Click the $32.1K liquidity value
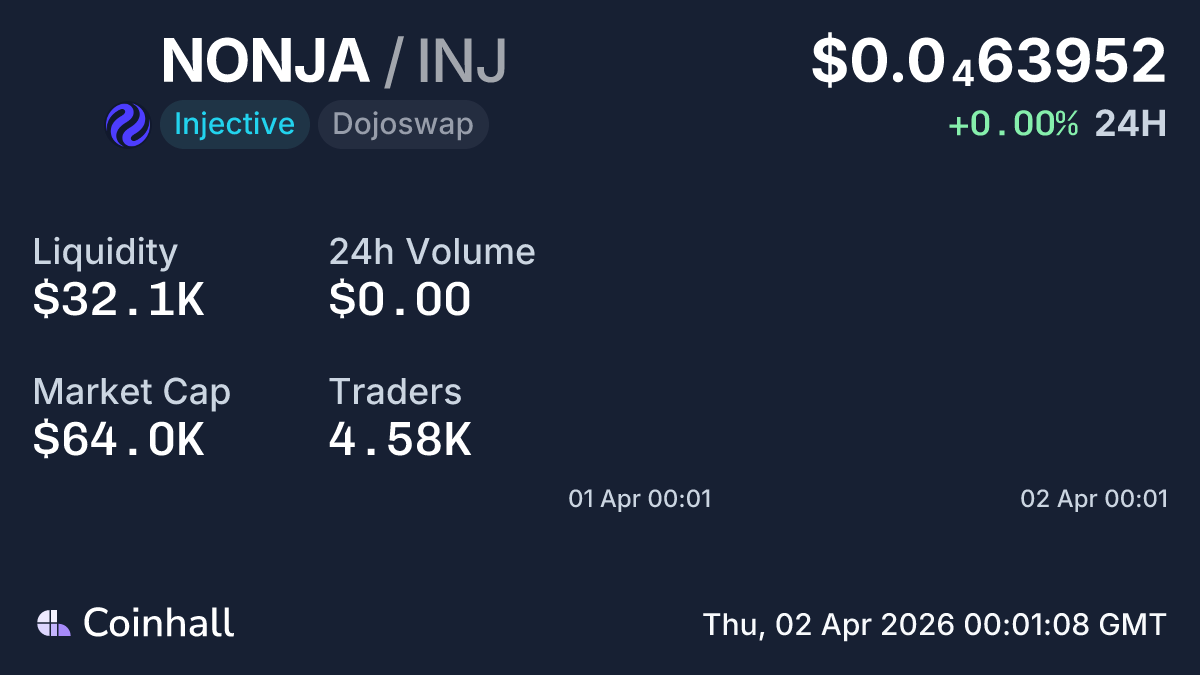This screenshot has height=675, width=1200. click(119, 299)
